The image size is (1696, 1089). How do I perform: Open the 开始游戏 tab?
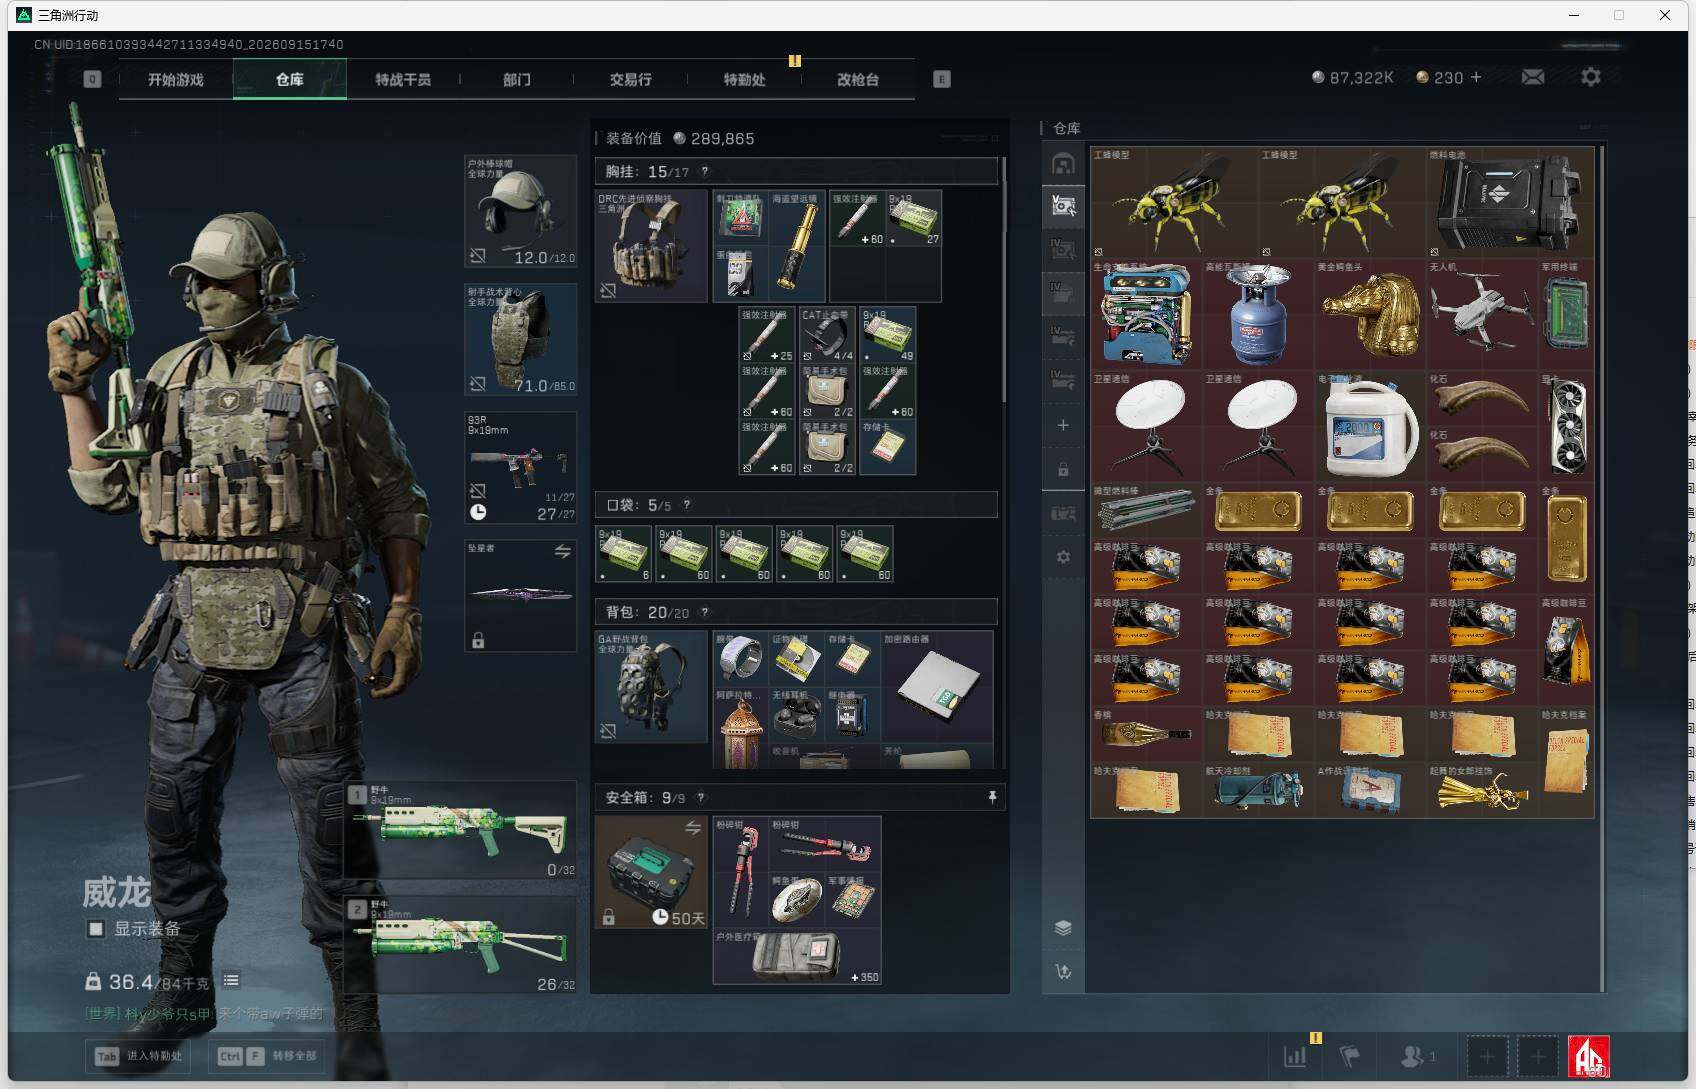176,80
